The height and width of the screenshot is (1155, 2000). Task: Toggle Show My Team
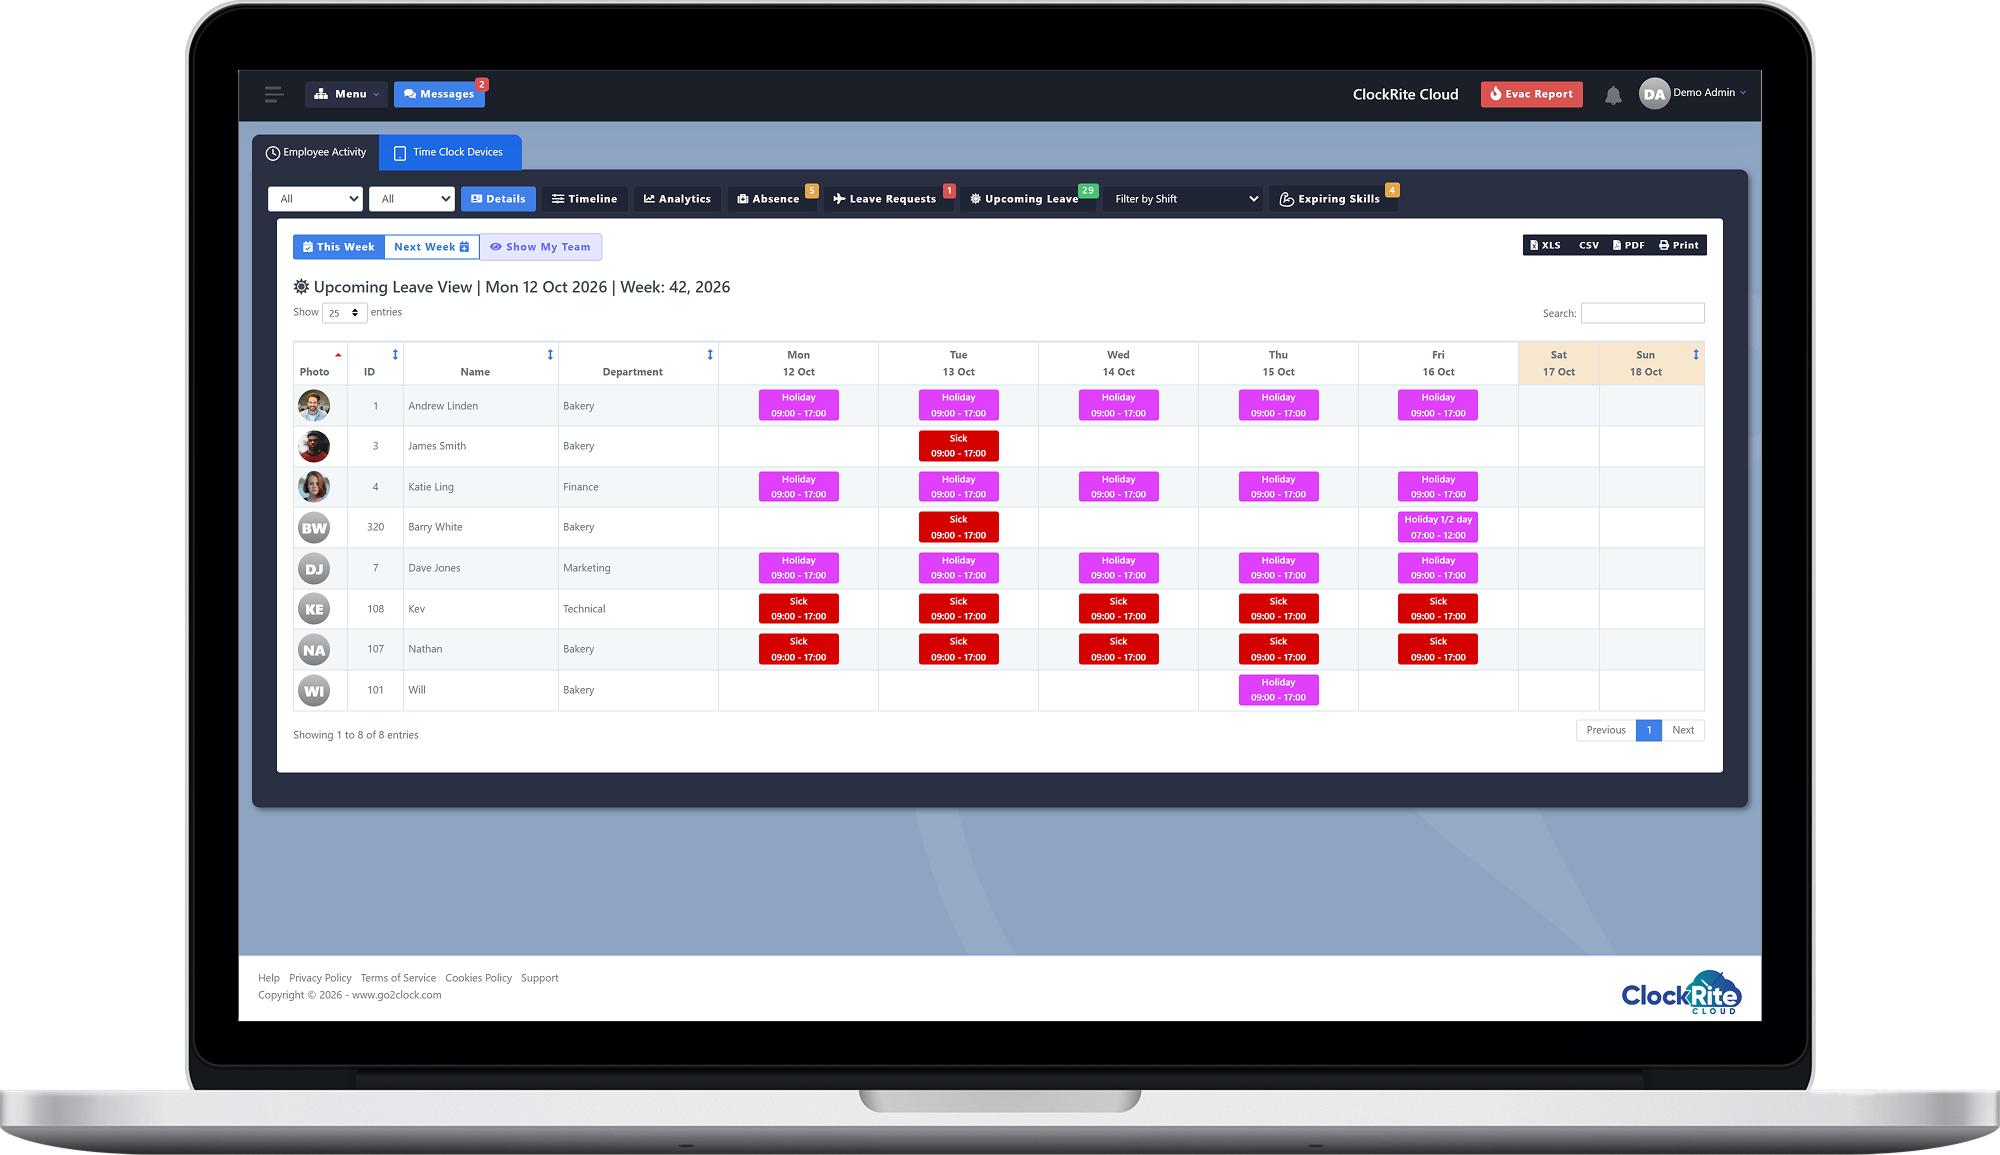(x=540, y=247)
